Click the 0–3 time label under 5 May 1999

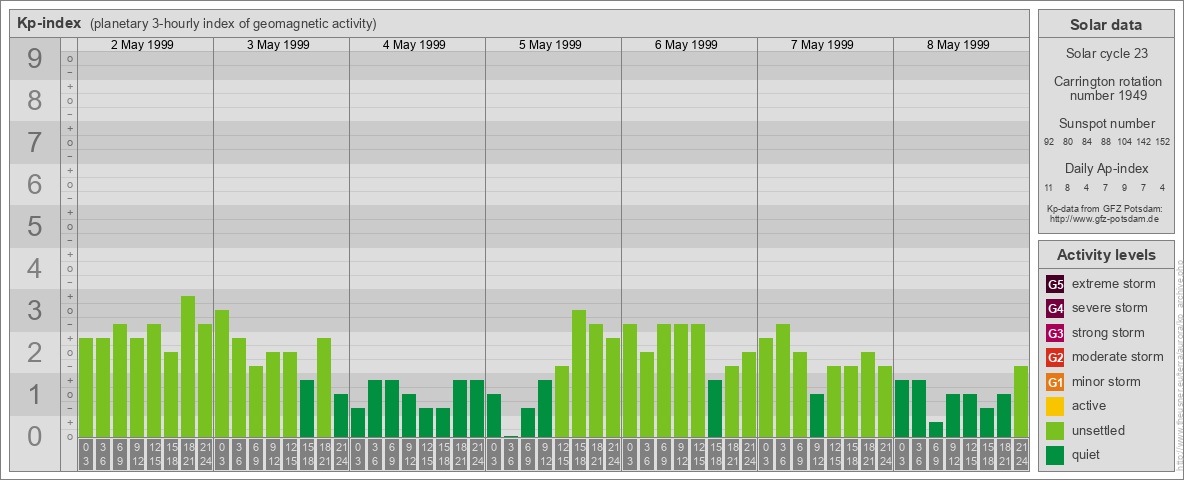(494, 455)
